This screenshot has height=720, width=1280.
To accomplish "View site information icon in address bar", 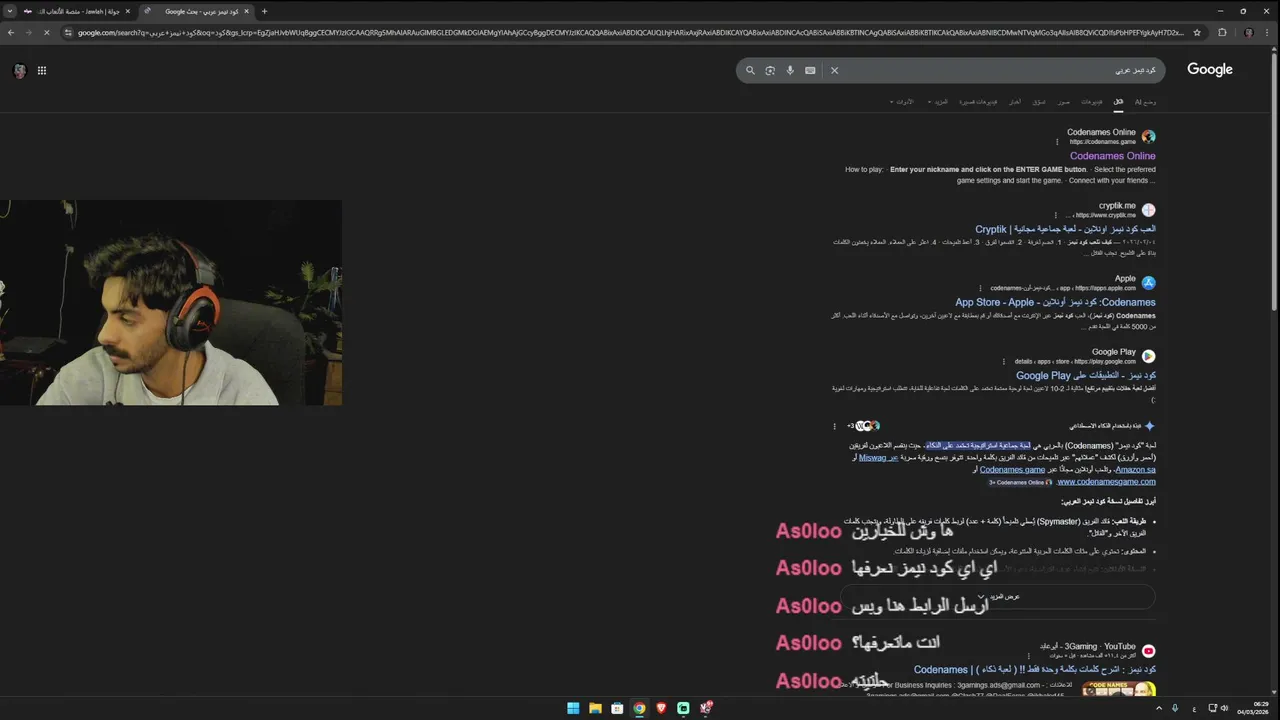I will point(68,32).
